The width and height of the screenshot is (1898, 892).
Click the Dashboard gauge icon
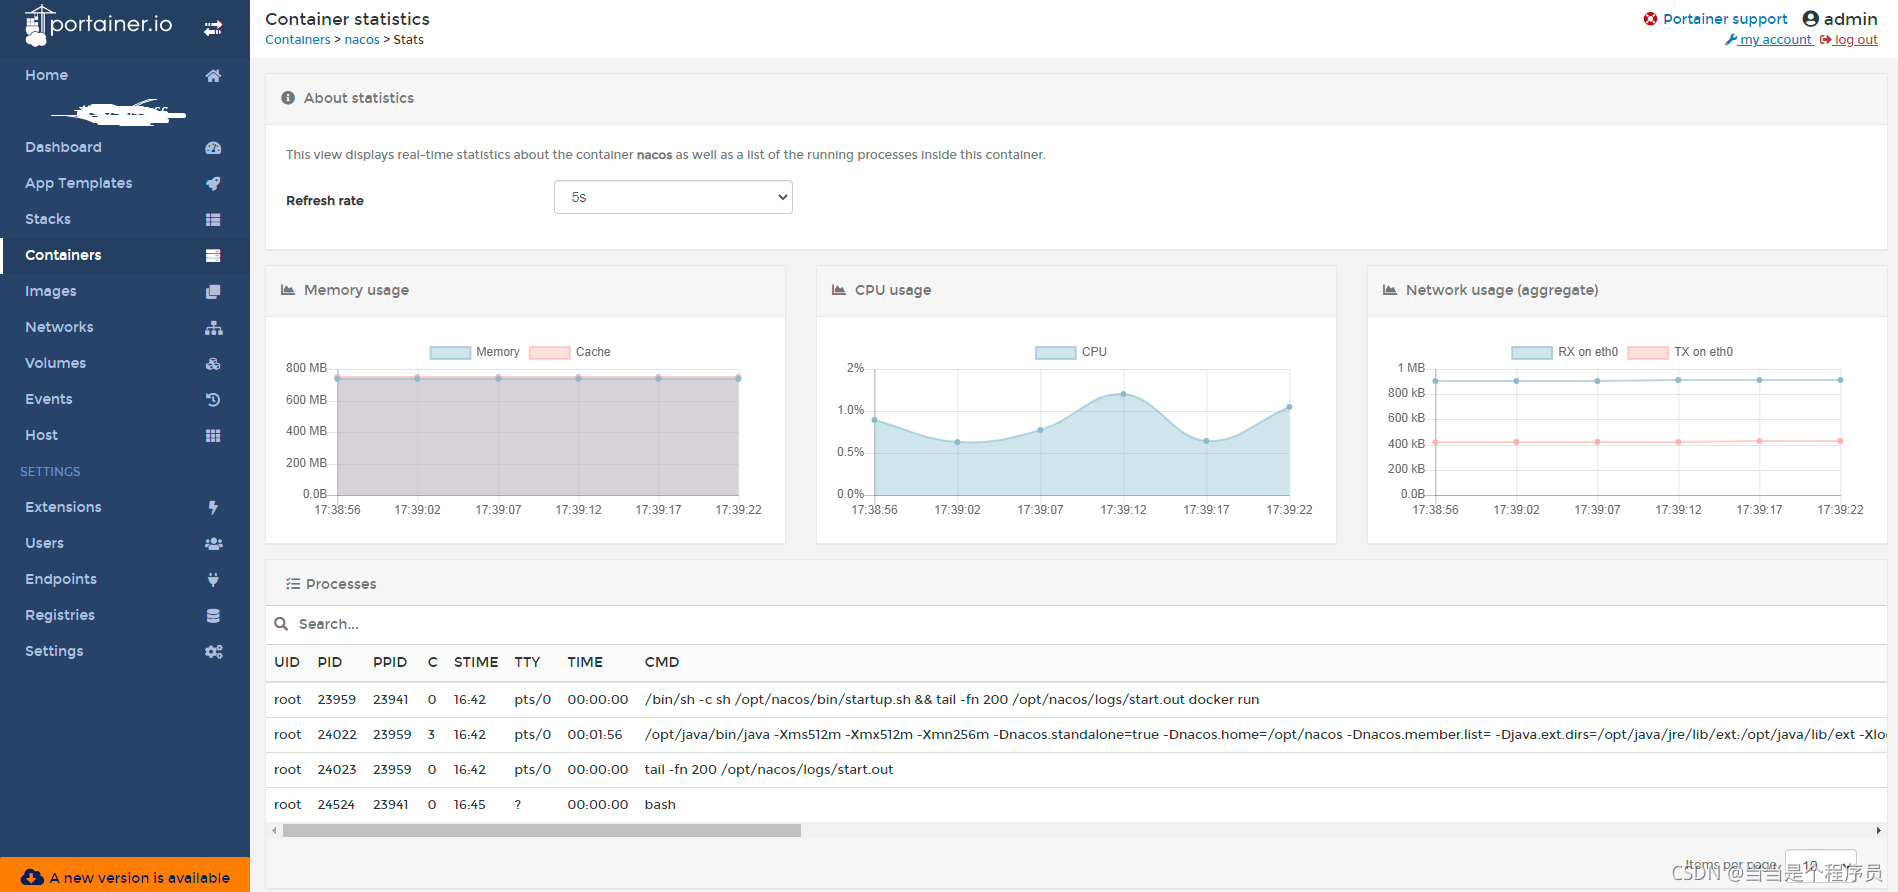[213, 147]
